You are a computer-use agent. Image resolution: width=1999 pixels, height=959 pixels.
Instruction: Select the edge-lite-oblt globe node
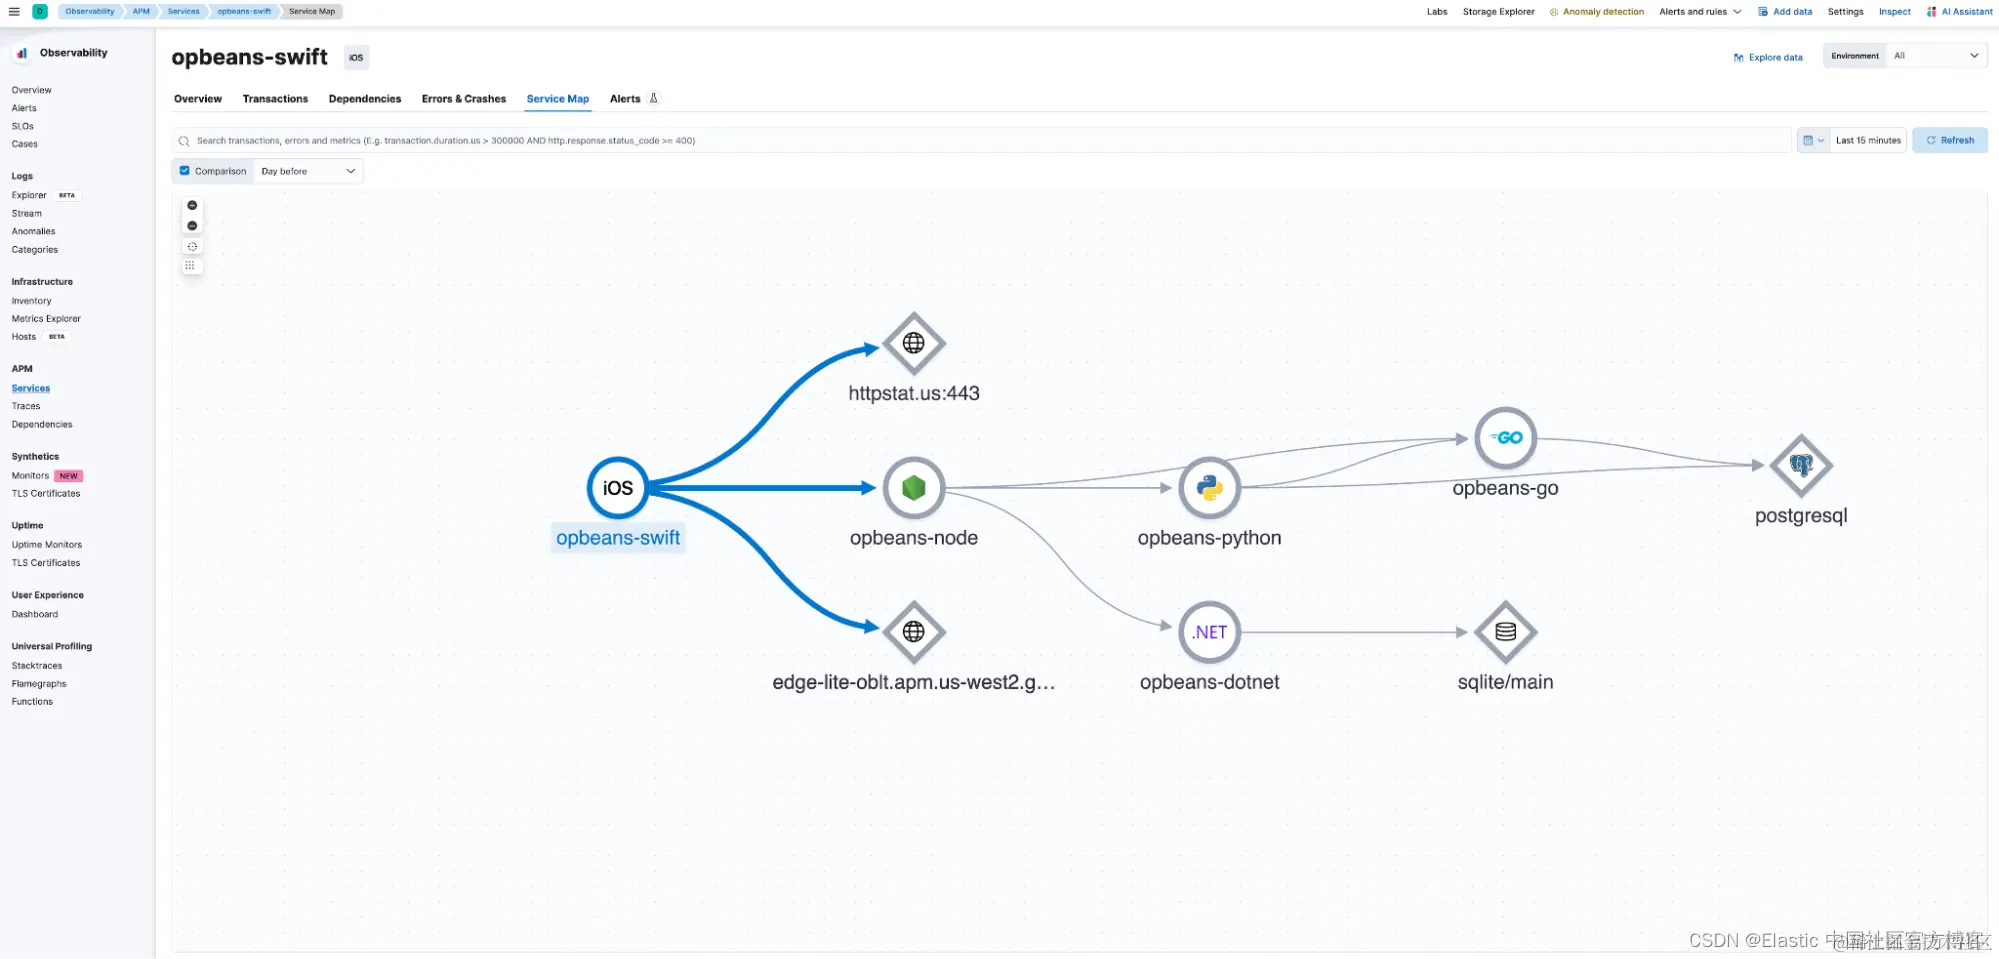click(914, 632)
